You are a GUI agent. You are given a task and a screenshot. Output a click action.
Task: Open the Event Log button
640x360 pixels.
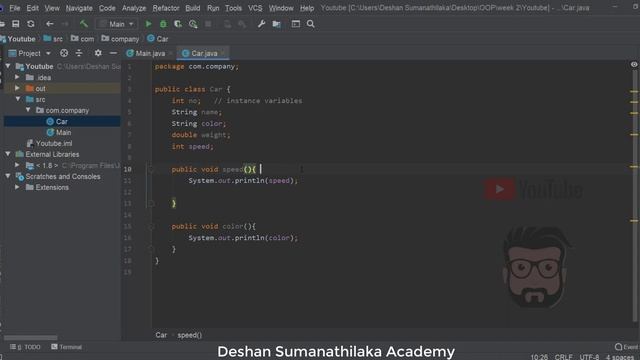click(x=627, y=347)
